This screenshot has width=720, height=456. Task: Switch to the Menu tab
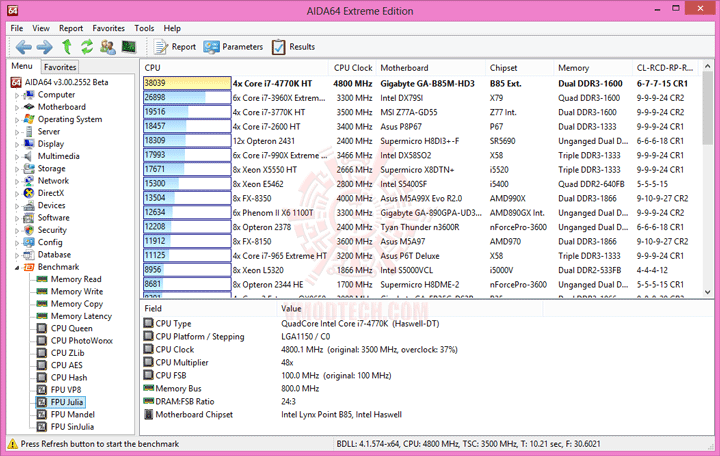(22, 66)
